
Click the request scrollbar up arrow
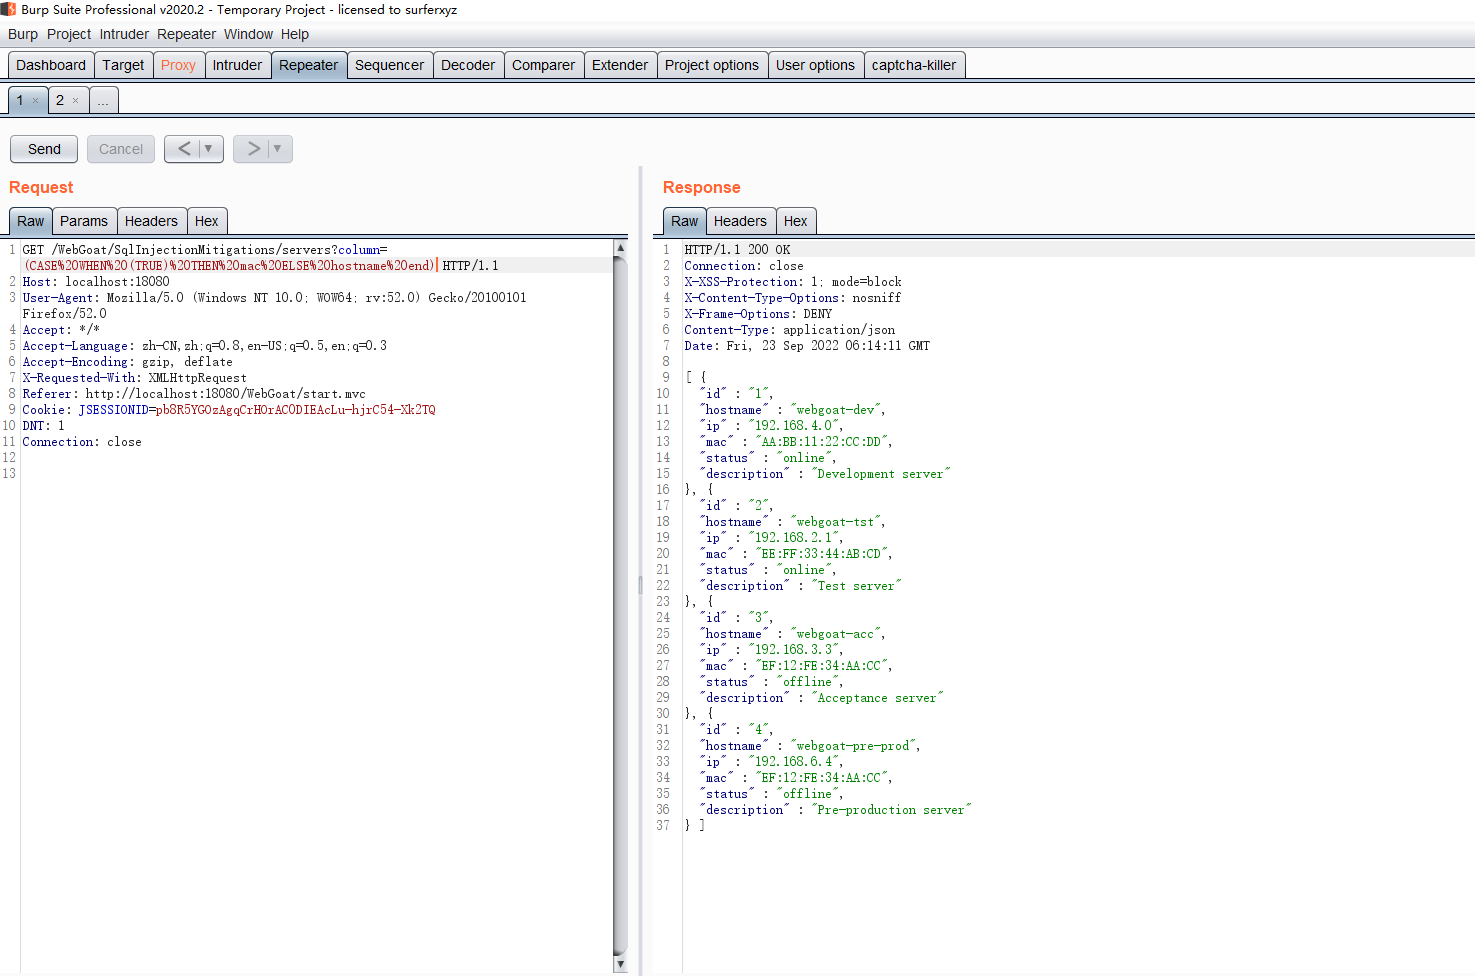pyautogui.click(x=620, y=247)
